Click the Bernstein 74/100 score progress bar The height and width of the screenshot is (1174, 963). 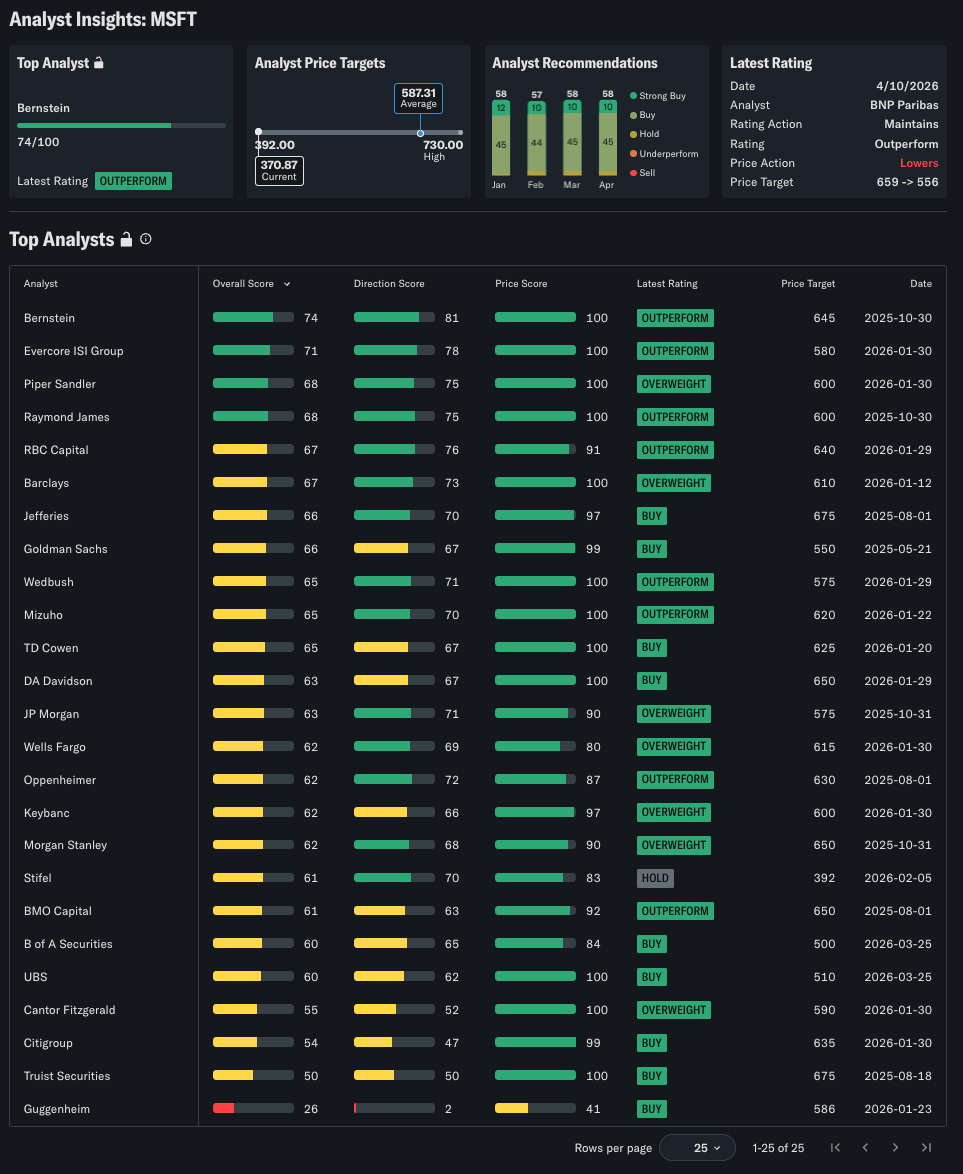click(x=121, y=126)
